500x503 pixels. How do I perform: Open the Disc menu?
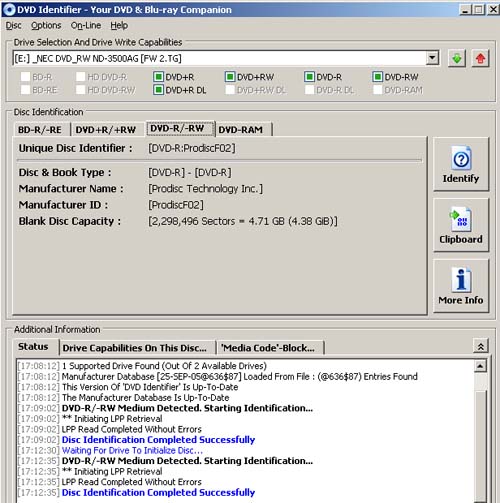[14, 25]
